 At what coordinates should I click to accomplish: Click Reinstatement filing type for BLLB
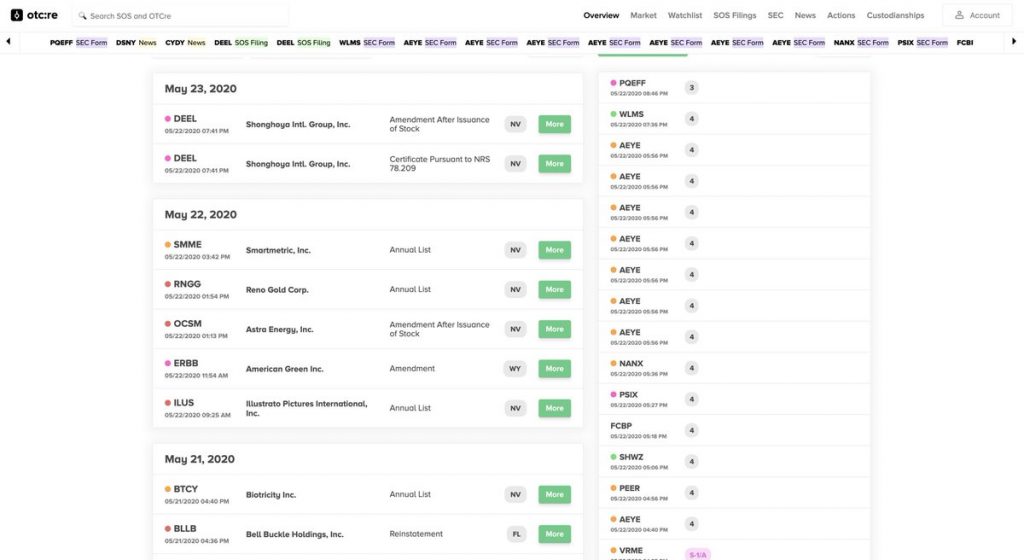[x=416, y=534]
